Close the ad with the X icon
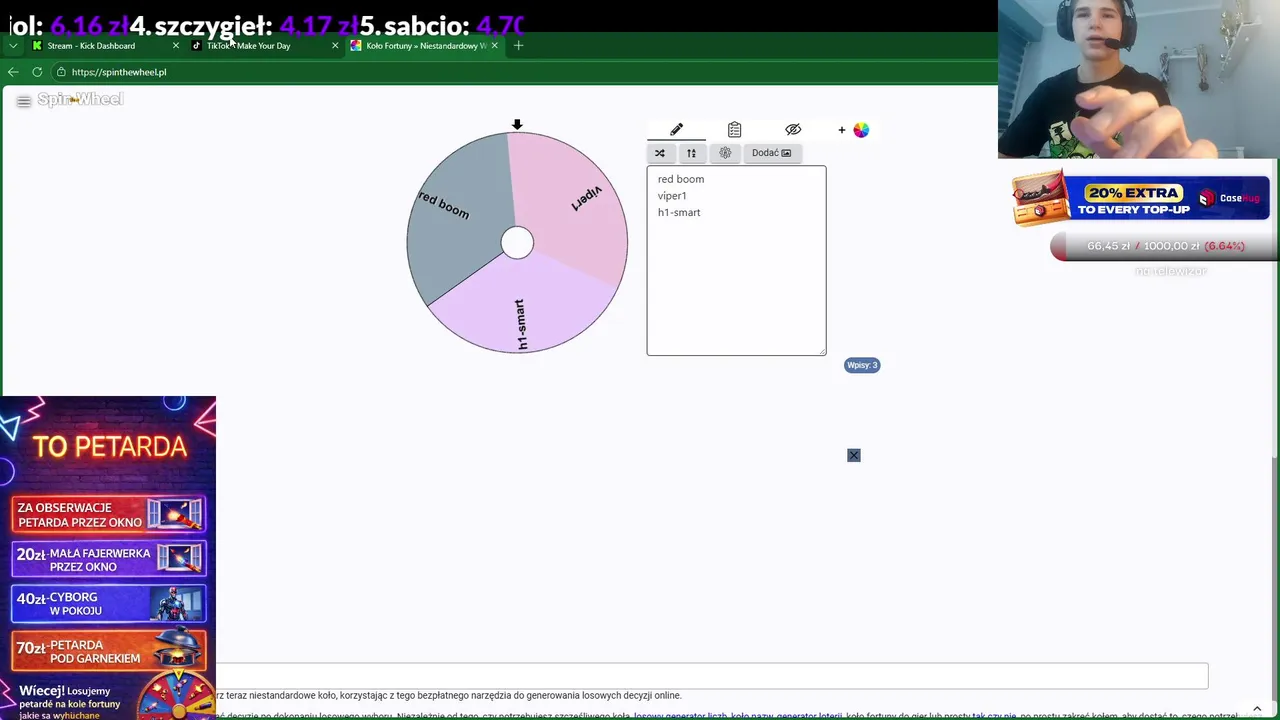This screenshot has height=720, width=1280. (x=854, y=455)
